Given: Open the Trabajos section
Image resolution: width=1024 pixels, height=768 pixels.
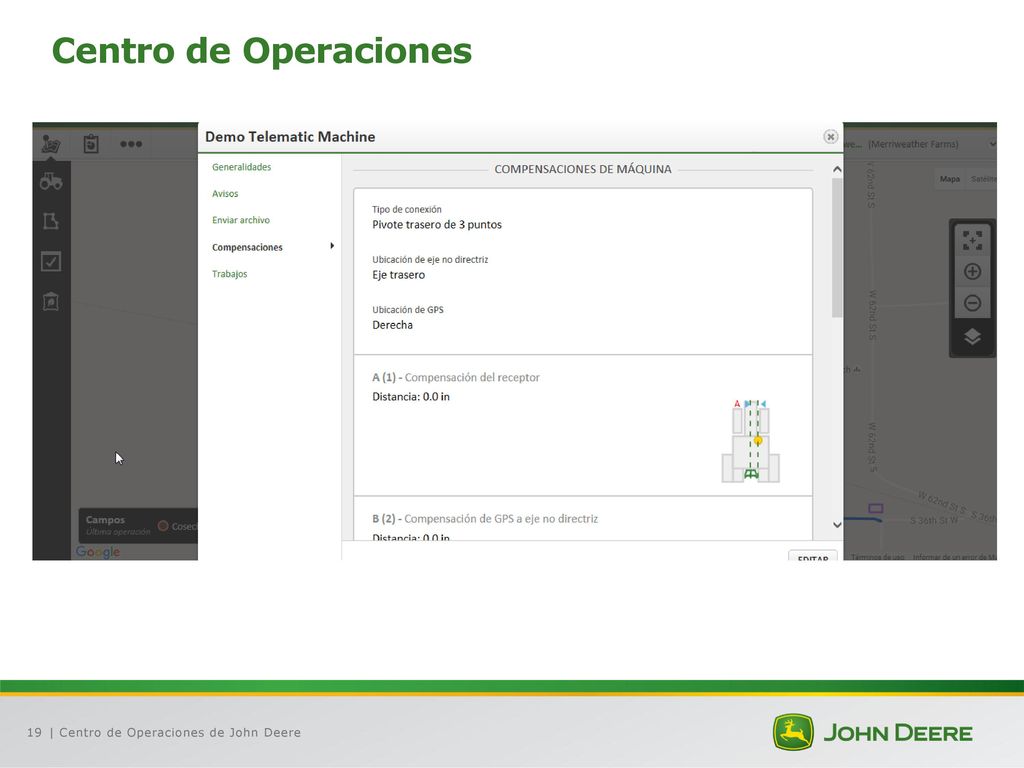Looking at the screenshot, I should tap(229, 274).
